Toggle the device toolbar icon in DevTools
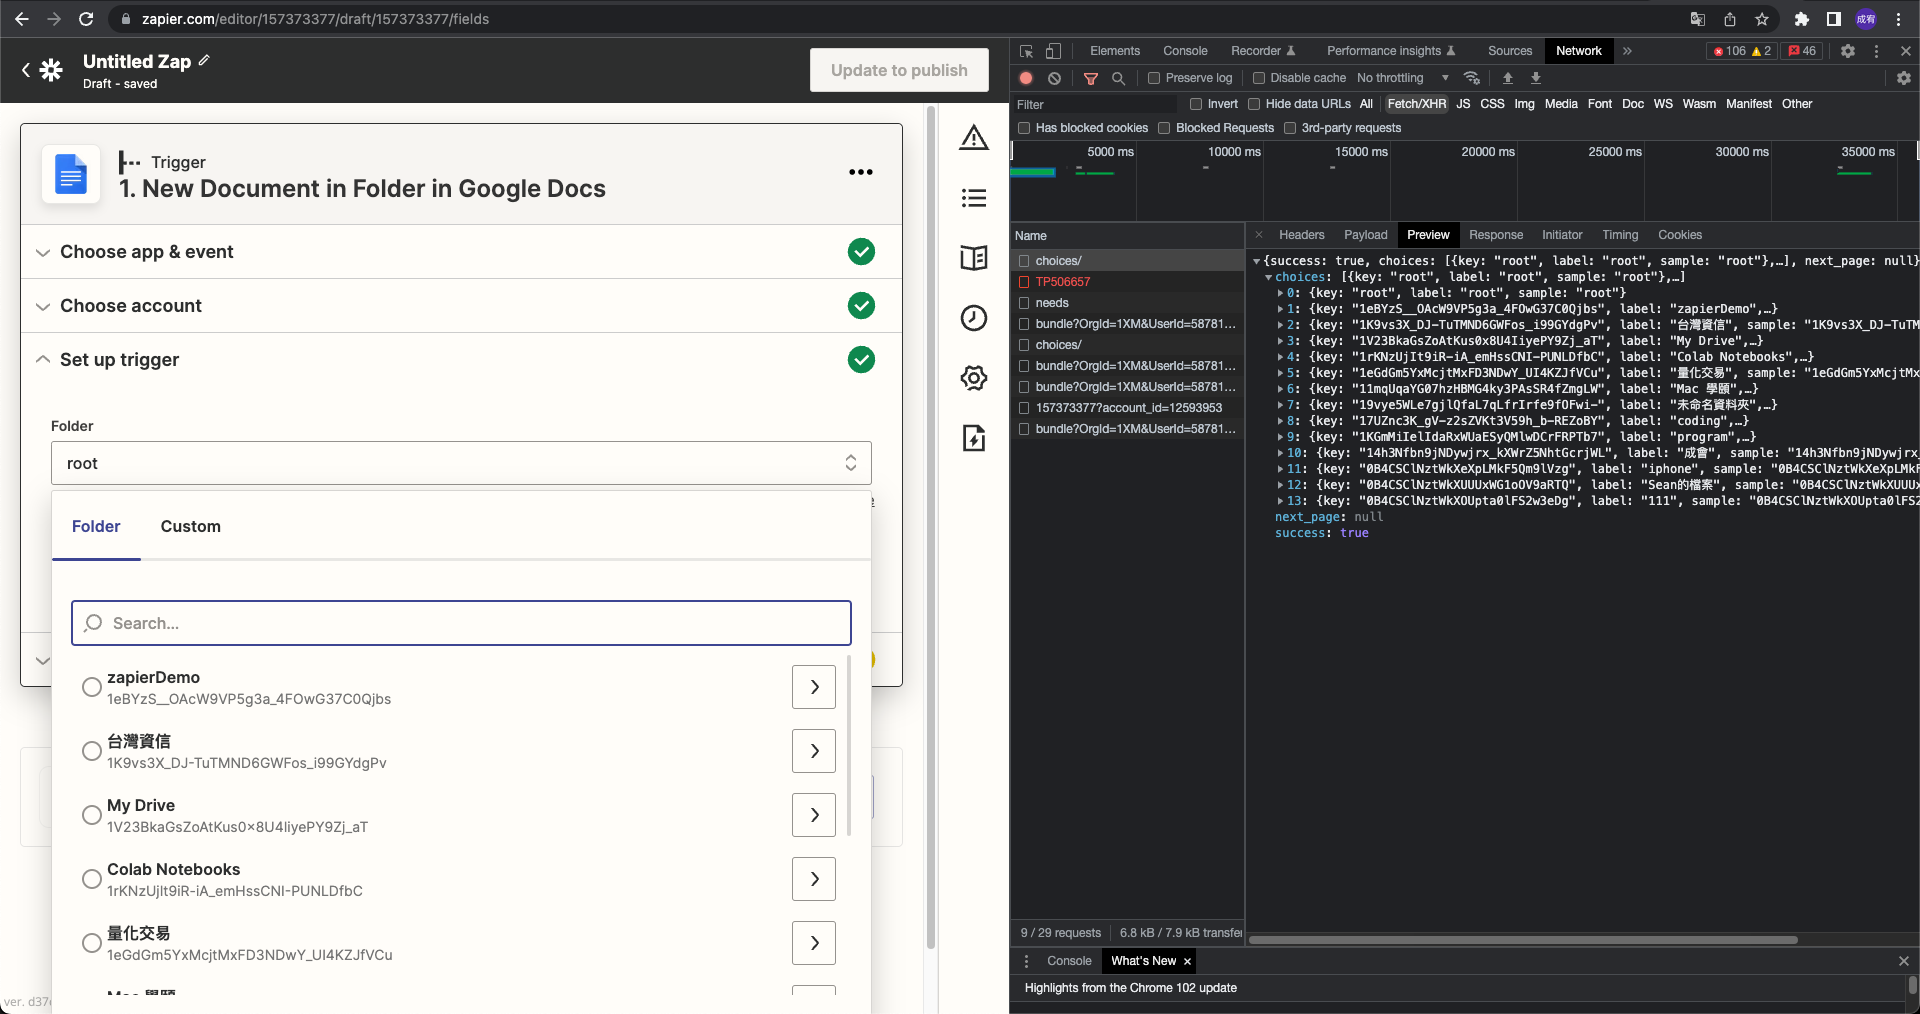The image size is (1920, 1014). (1053, 51)
